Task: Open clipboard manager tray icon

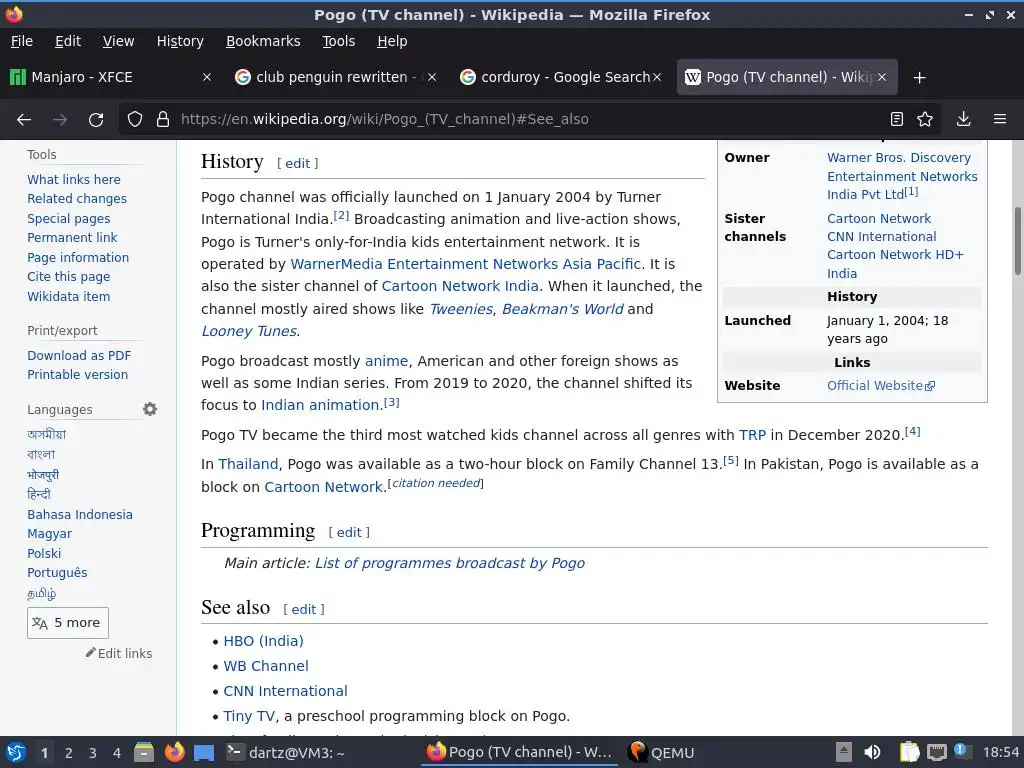Action: 909,752
